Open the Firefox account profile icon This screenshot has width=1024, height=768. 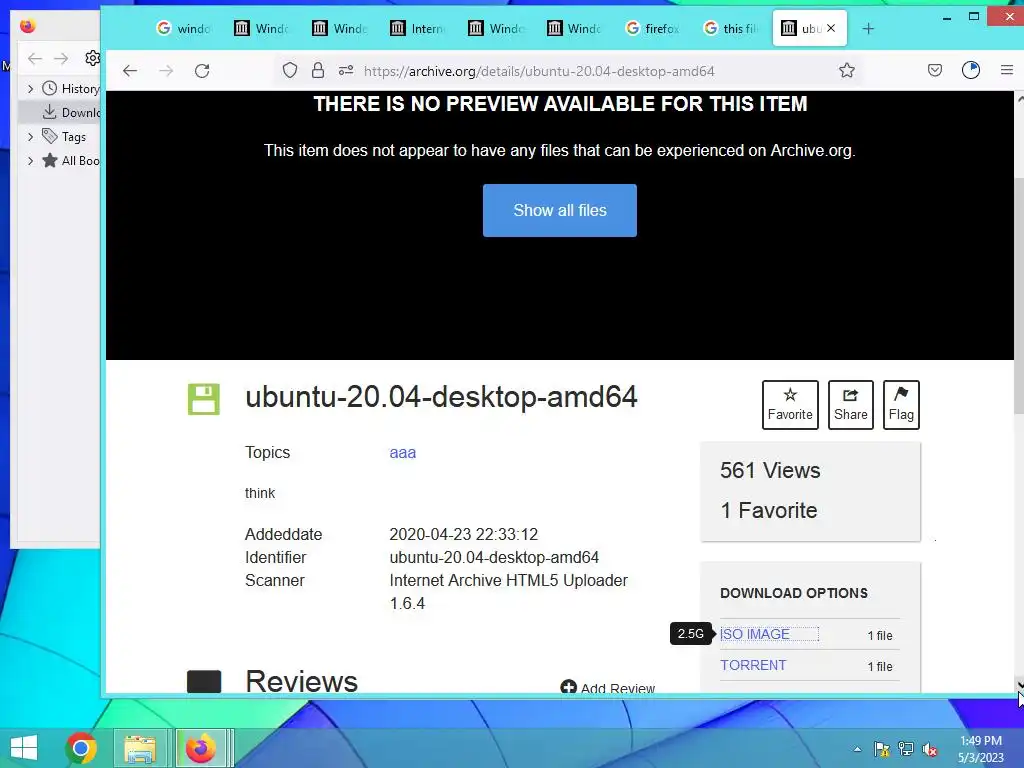point(971,71)
